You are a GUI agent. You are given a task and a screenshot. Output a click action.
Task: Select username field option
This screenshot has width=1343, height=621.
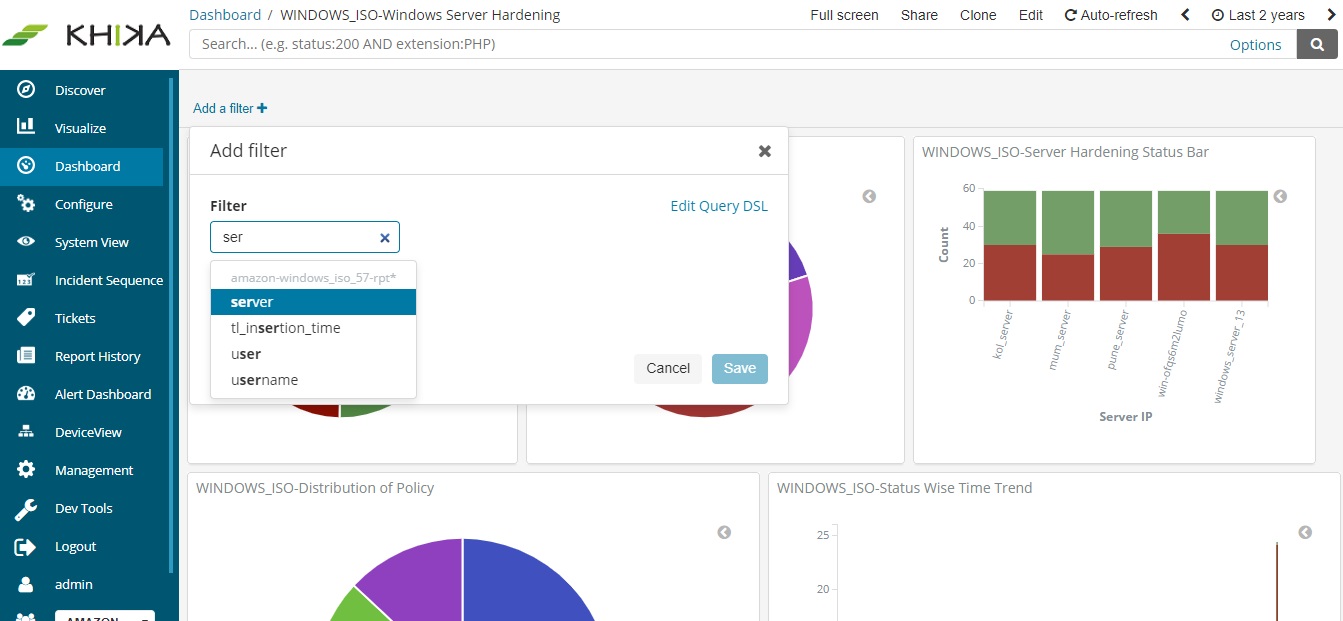click(313, 380)
